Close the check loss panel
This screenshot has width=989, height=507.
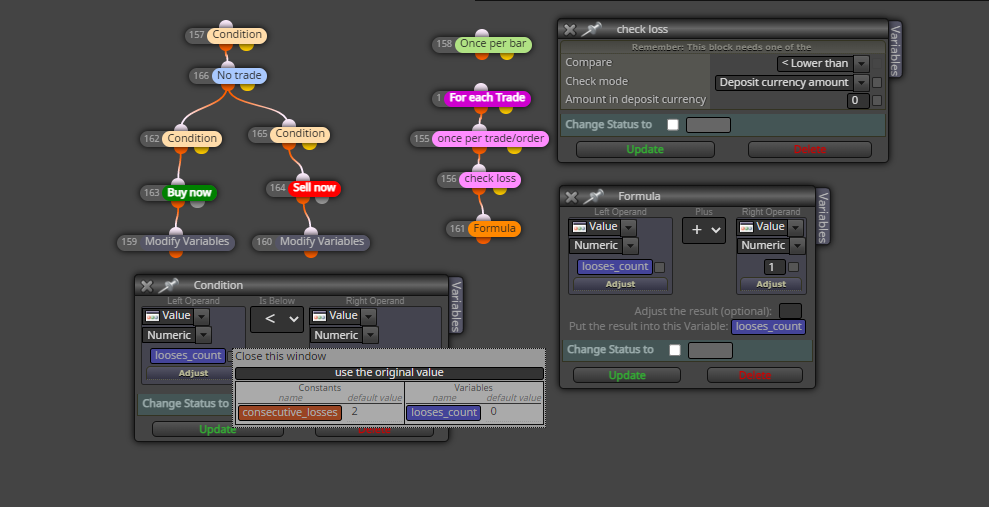[x=570, y=30]
